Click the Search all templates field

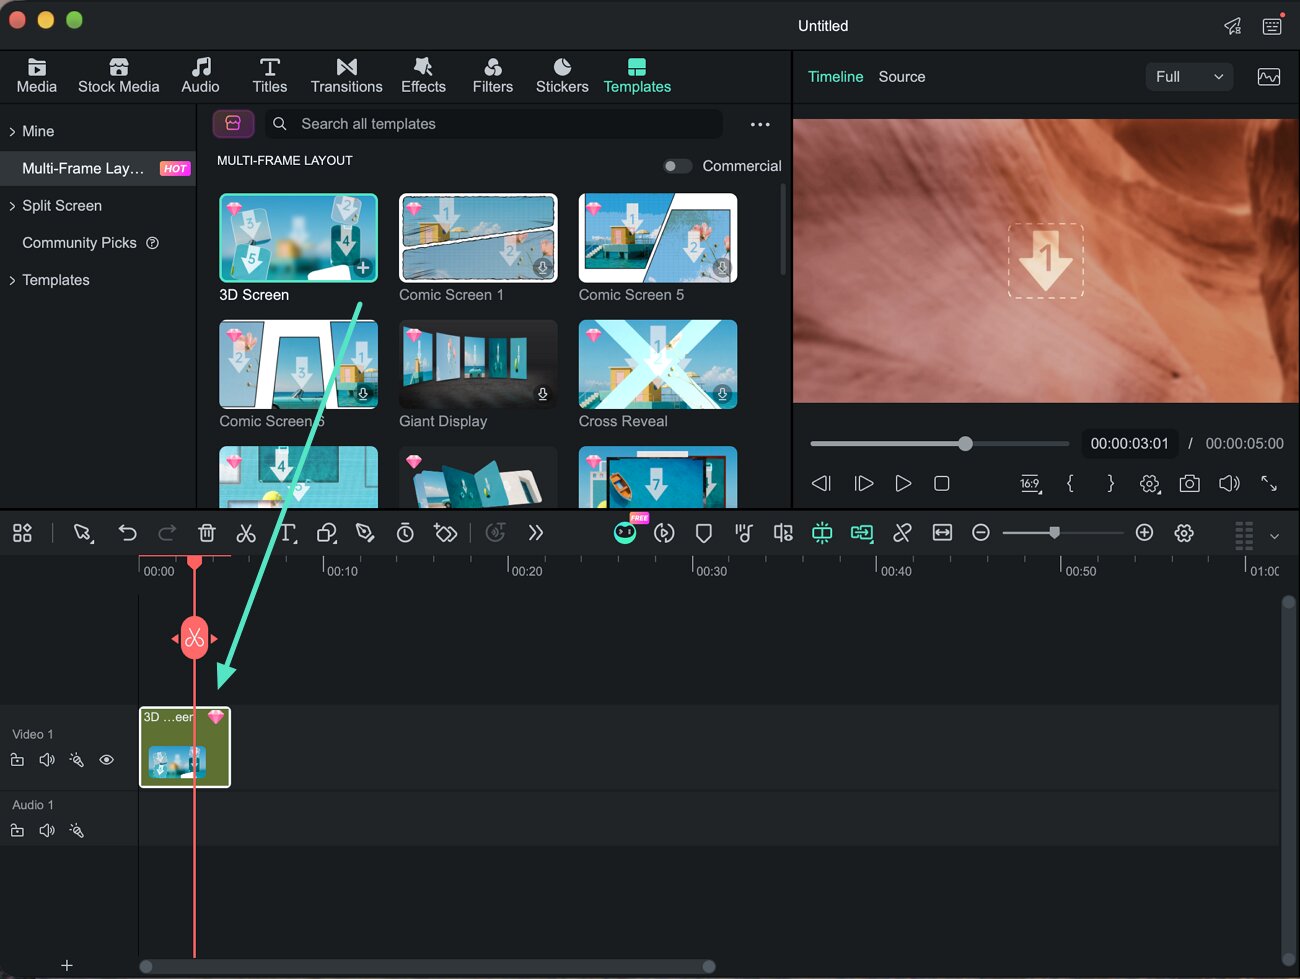494,124
